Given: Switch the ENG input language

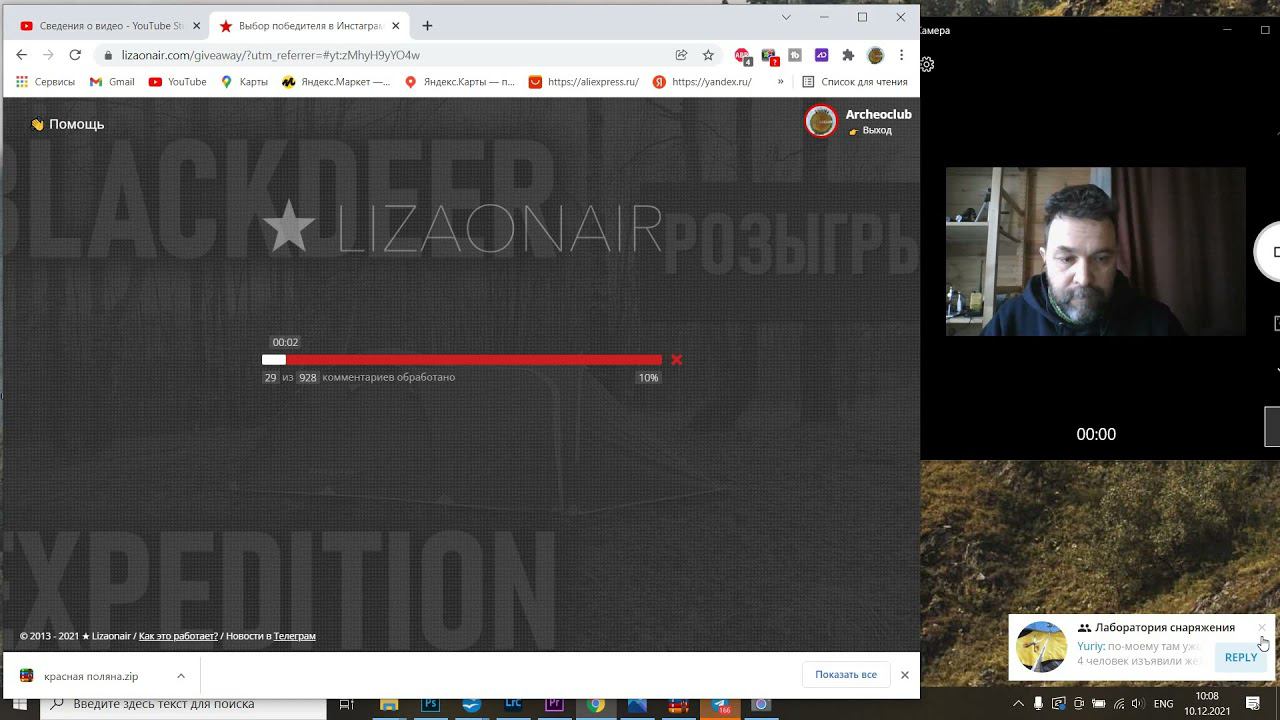Looking at the screenshot, I should 1163,704.
